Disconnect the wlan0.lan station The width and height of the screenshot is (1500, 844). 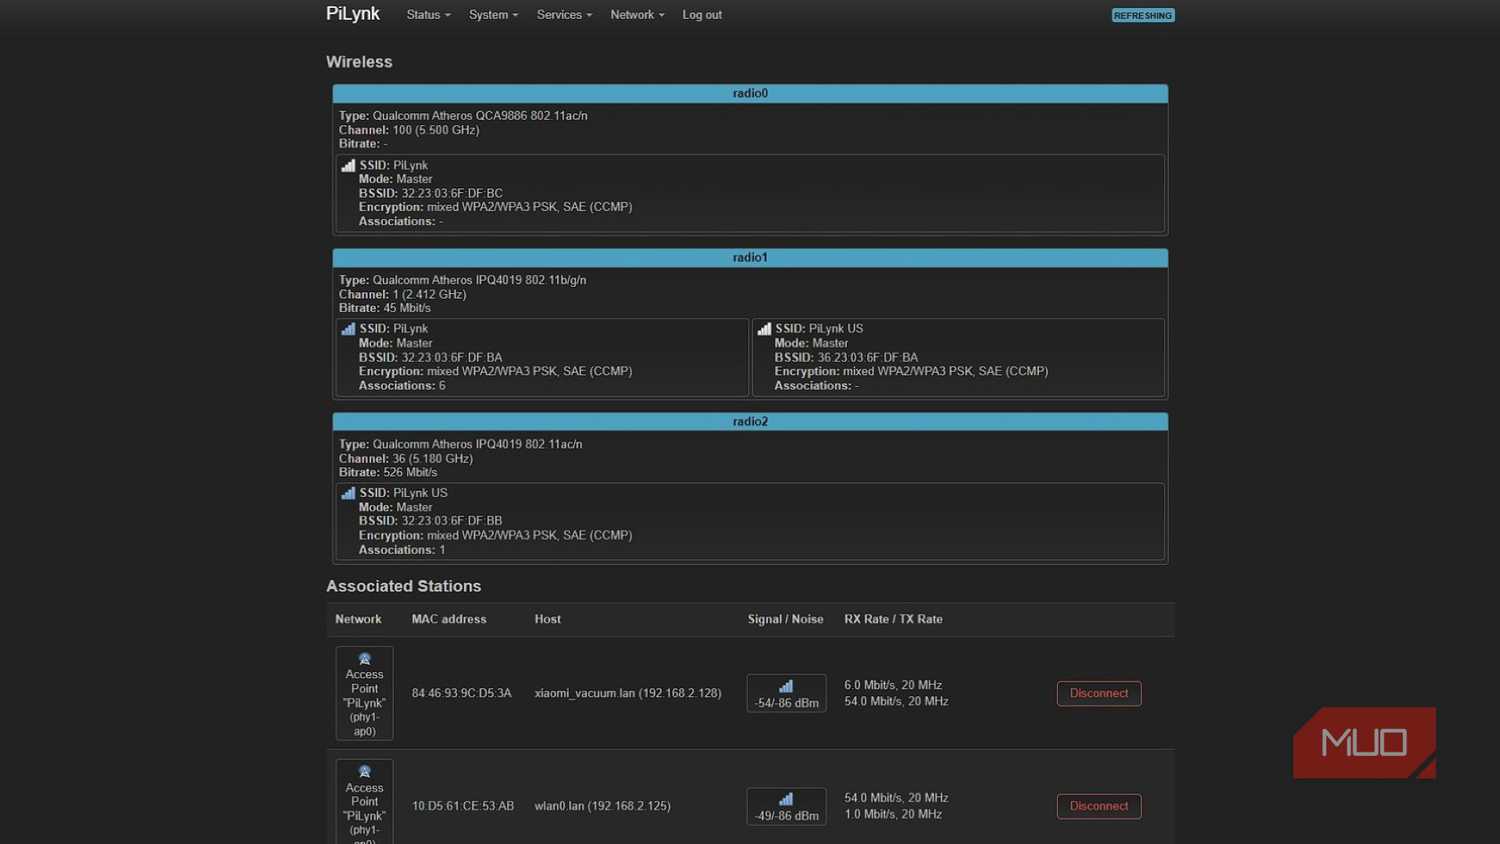1099,806
